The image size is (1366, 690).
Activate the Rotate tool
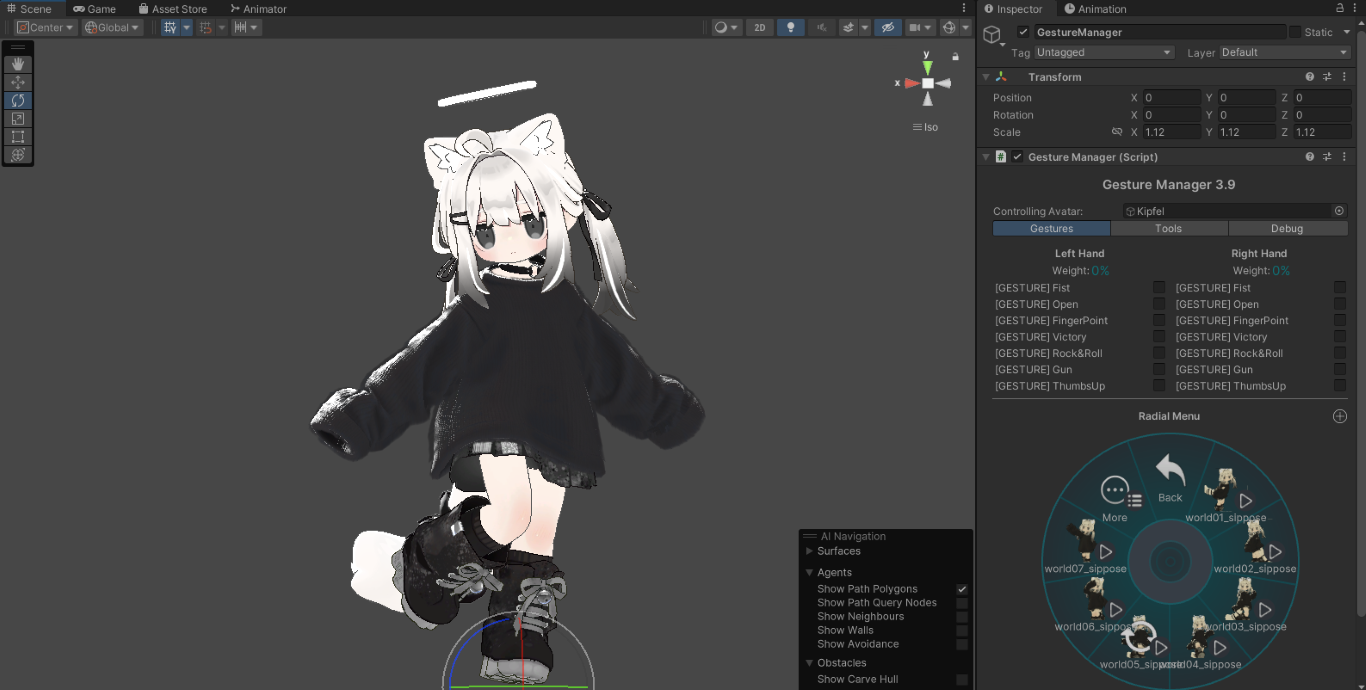tap(17, 100)
